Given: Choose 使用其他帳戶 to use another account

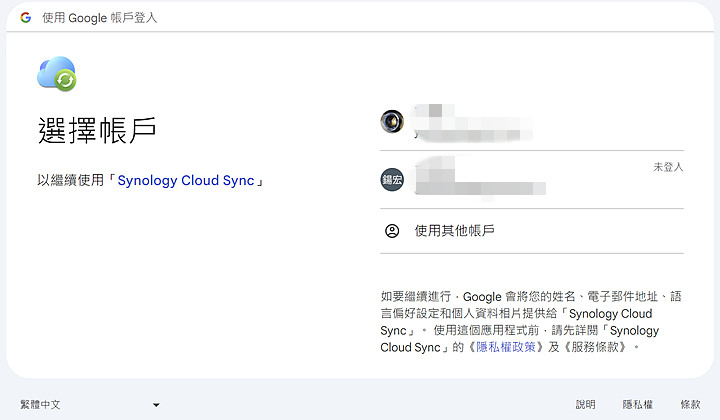Looking at the screenshot, I should (x=532, y=231).
